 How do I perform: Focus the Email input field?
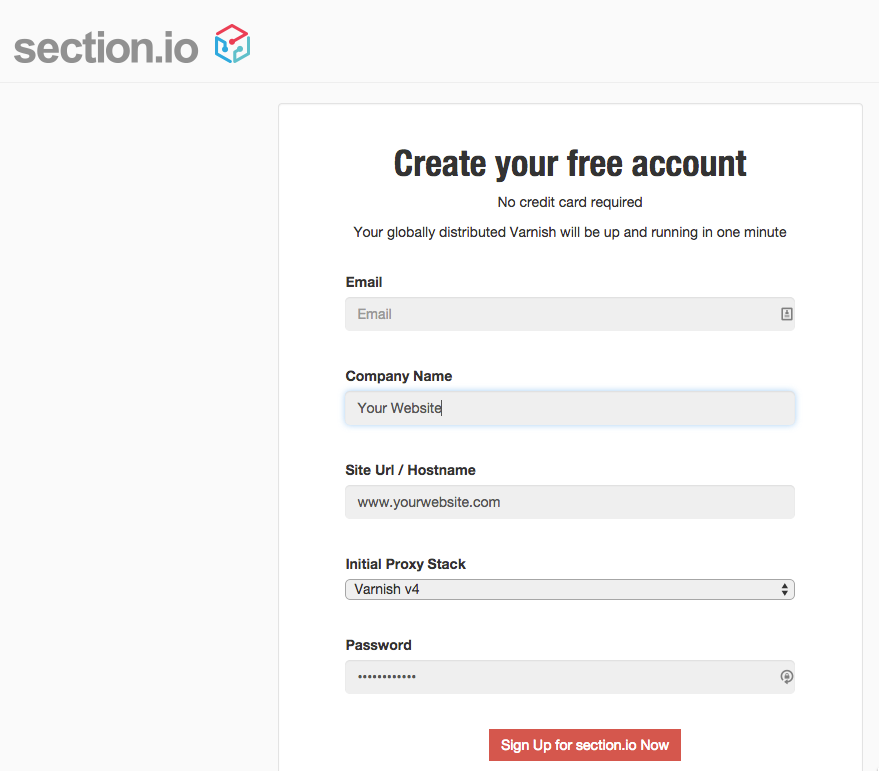click(560, 314)
